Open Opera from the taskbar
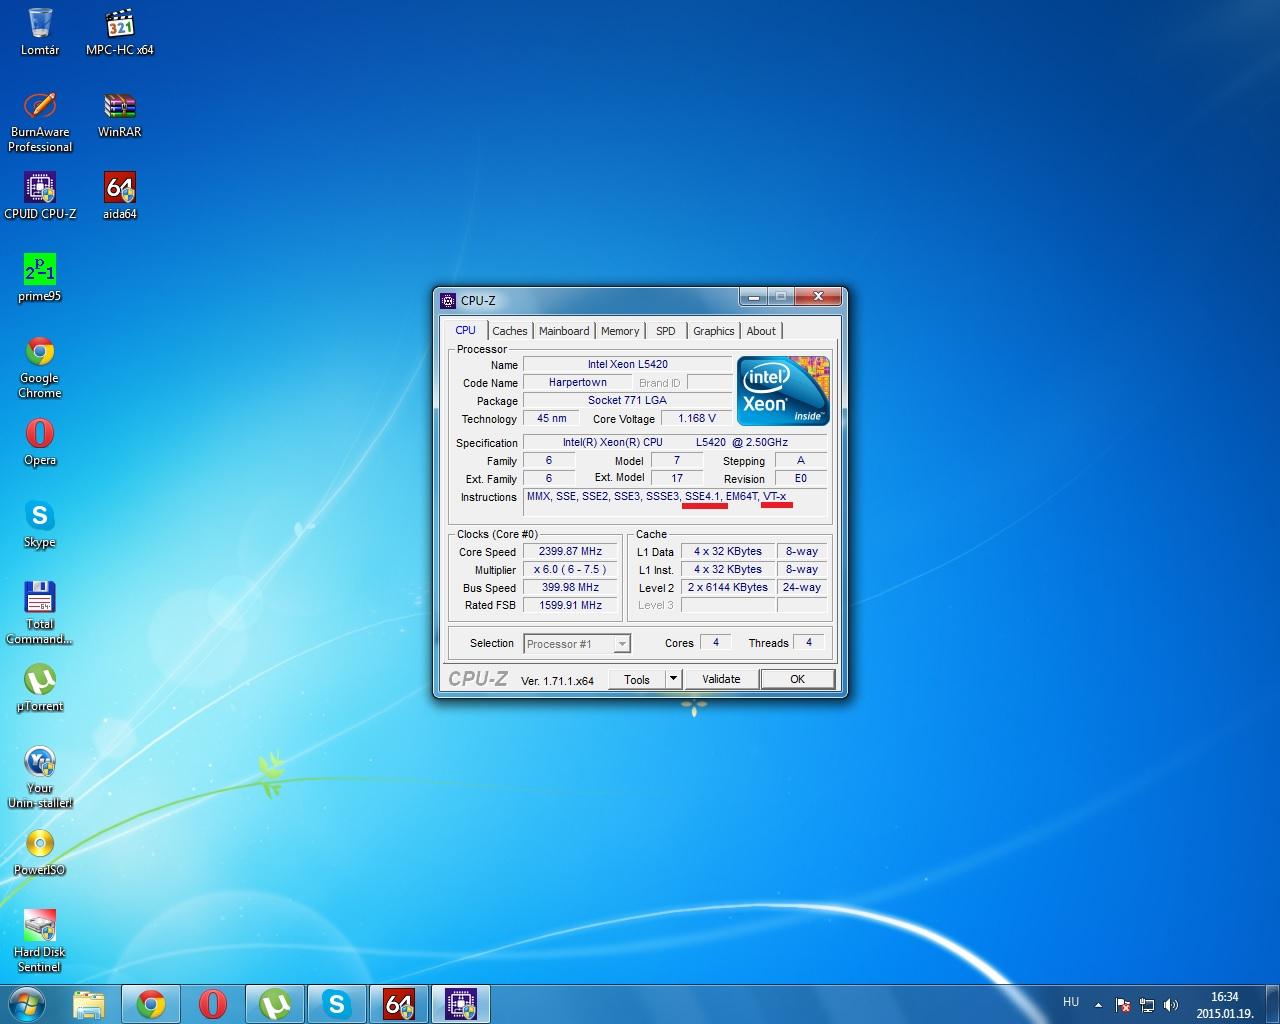The width and height of the screenshot is (1280, 1024). pyautogui.click(x=213, y=1004)
